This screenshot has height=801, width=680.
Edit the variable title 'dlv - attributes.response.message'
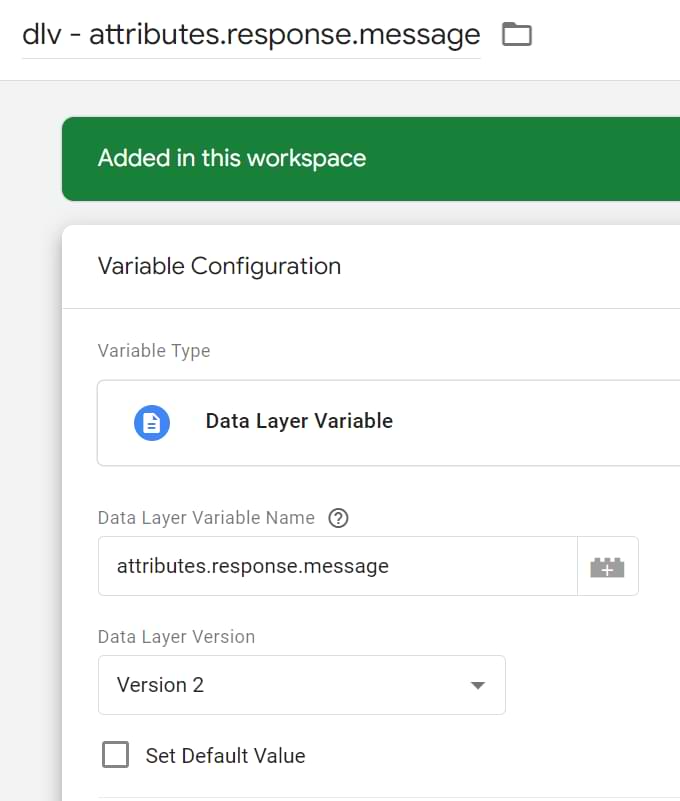251,36
